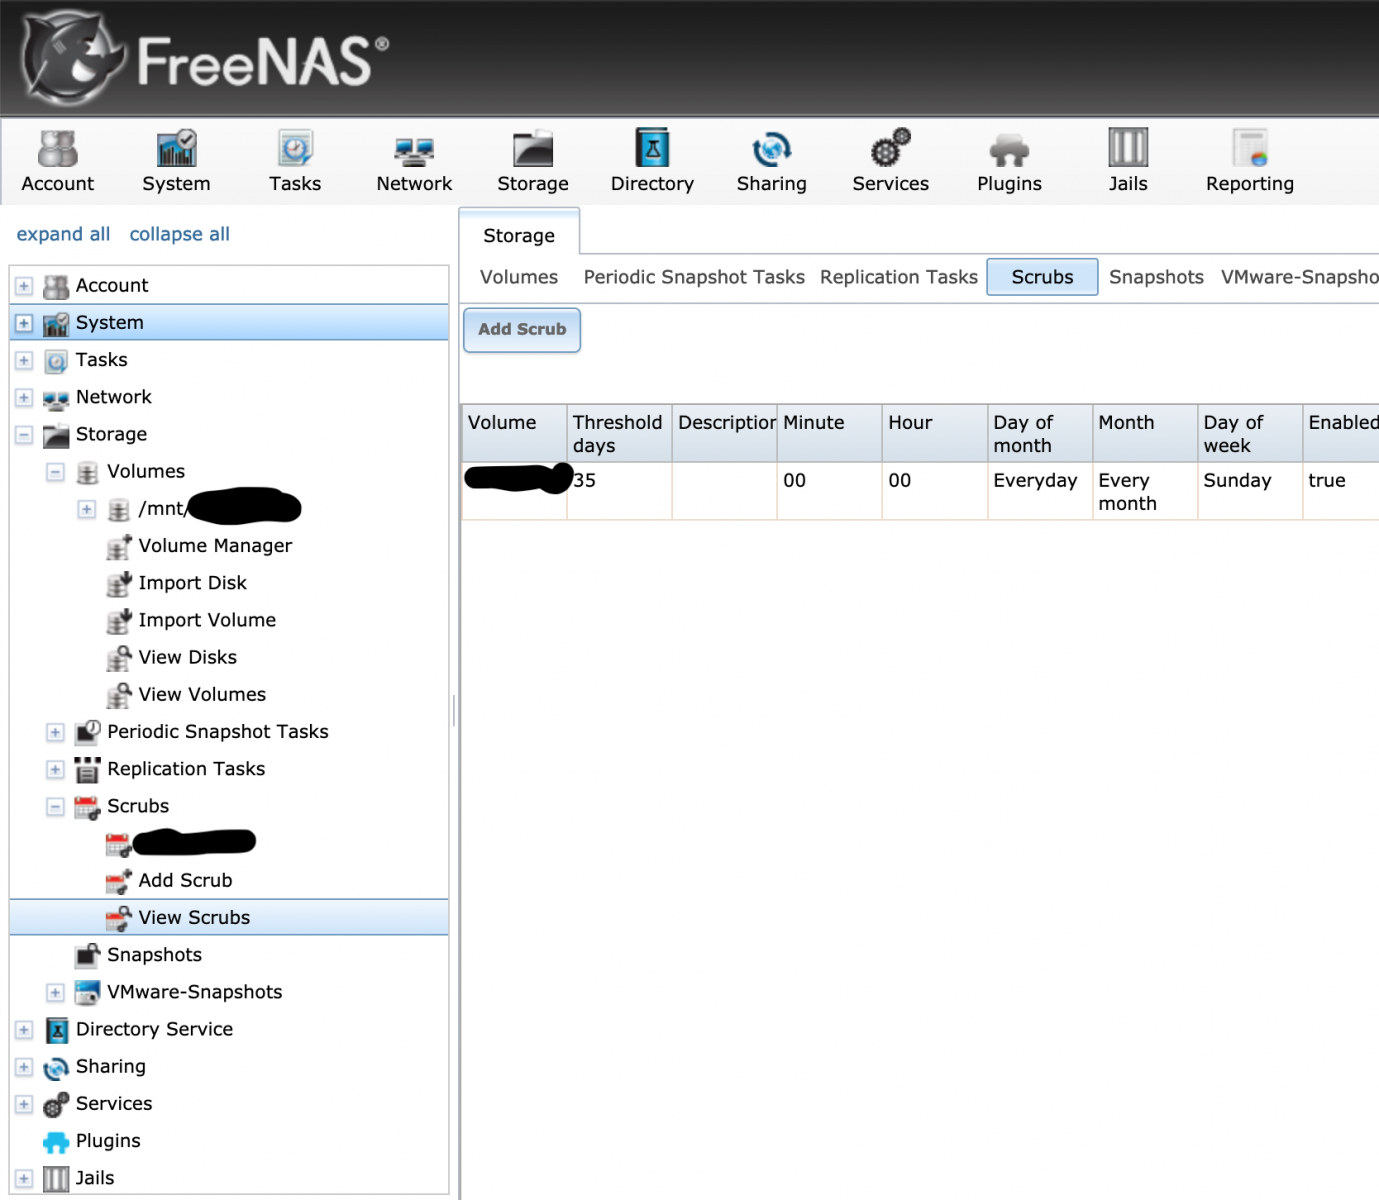This screenshot has width=1379, height=1200.
Task: Click the Snapshots tree icon
Action: 88,955
